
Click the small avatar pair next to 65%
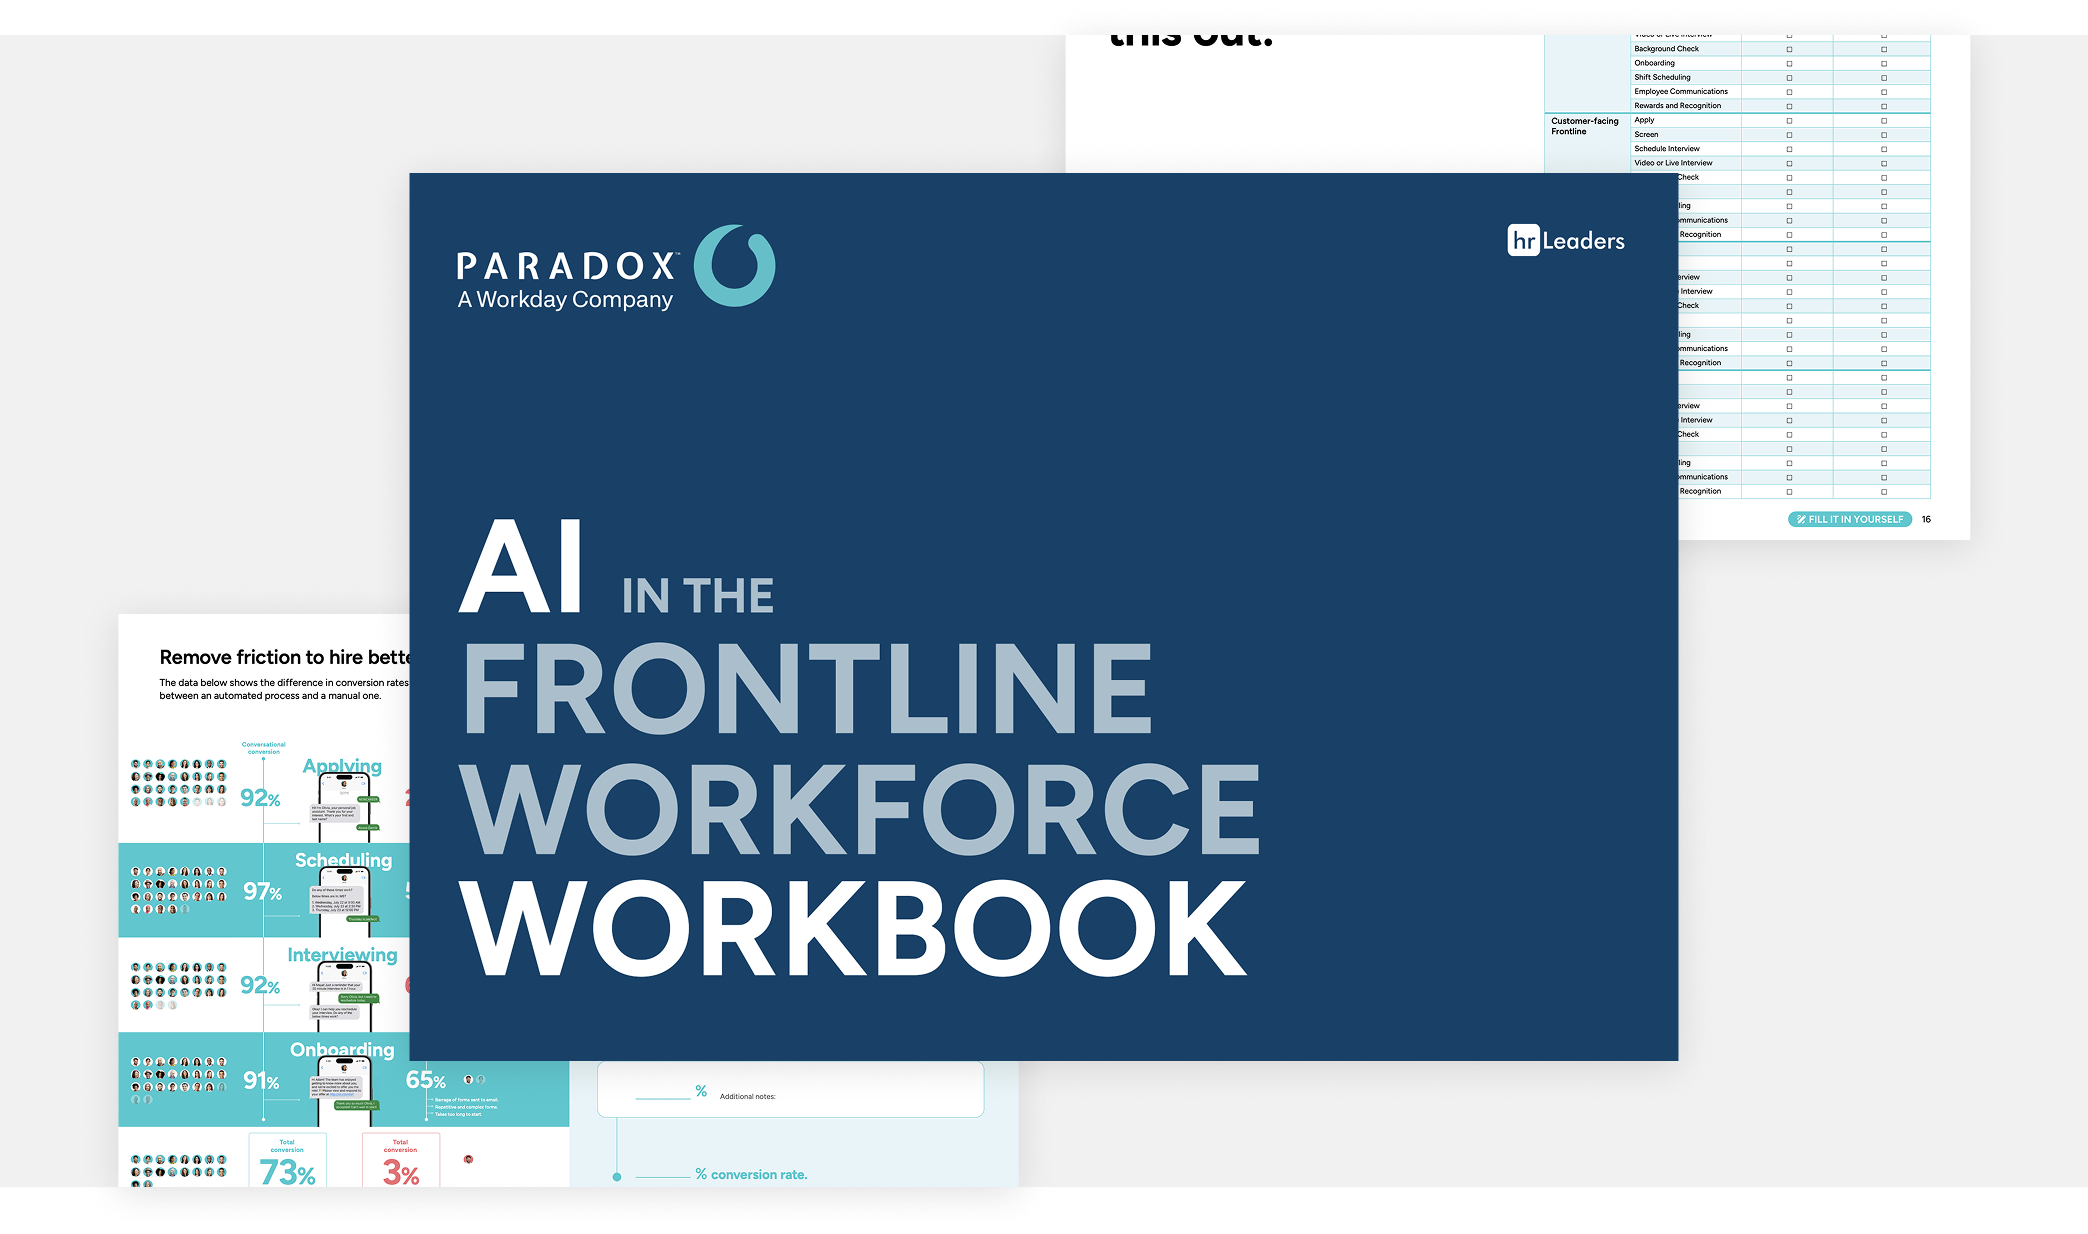pyautogui.click(x=474, y=1080)
